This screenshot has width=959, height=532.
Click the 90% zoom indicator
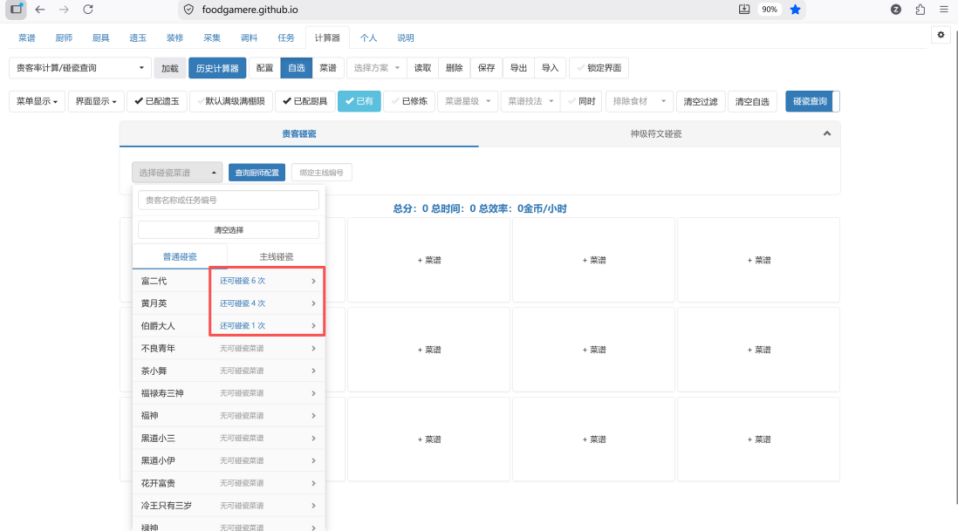(x=769, y=10)
